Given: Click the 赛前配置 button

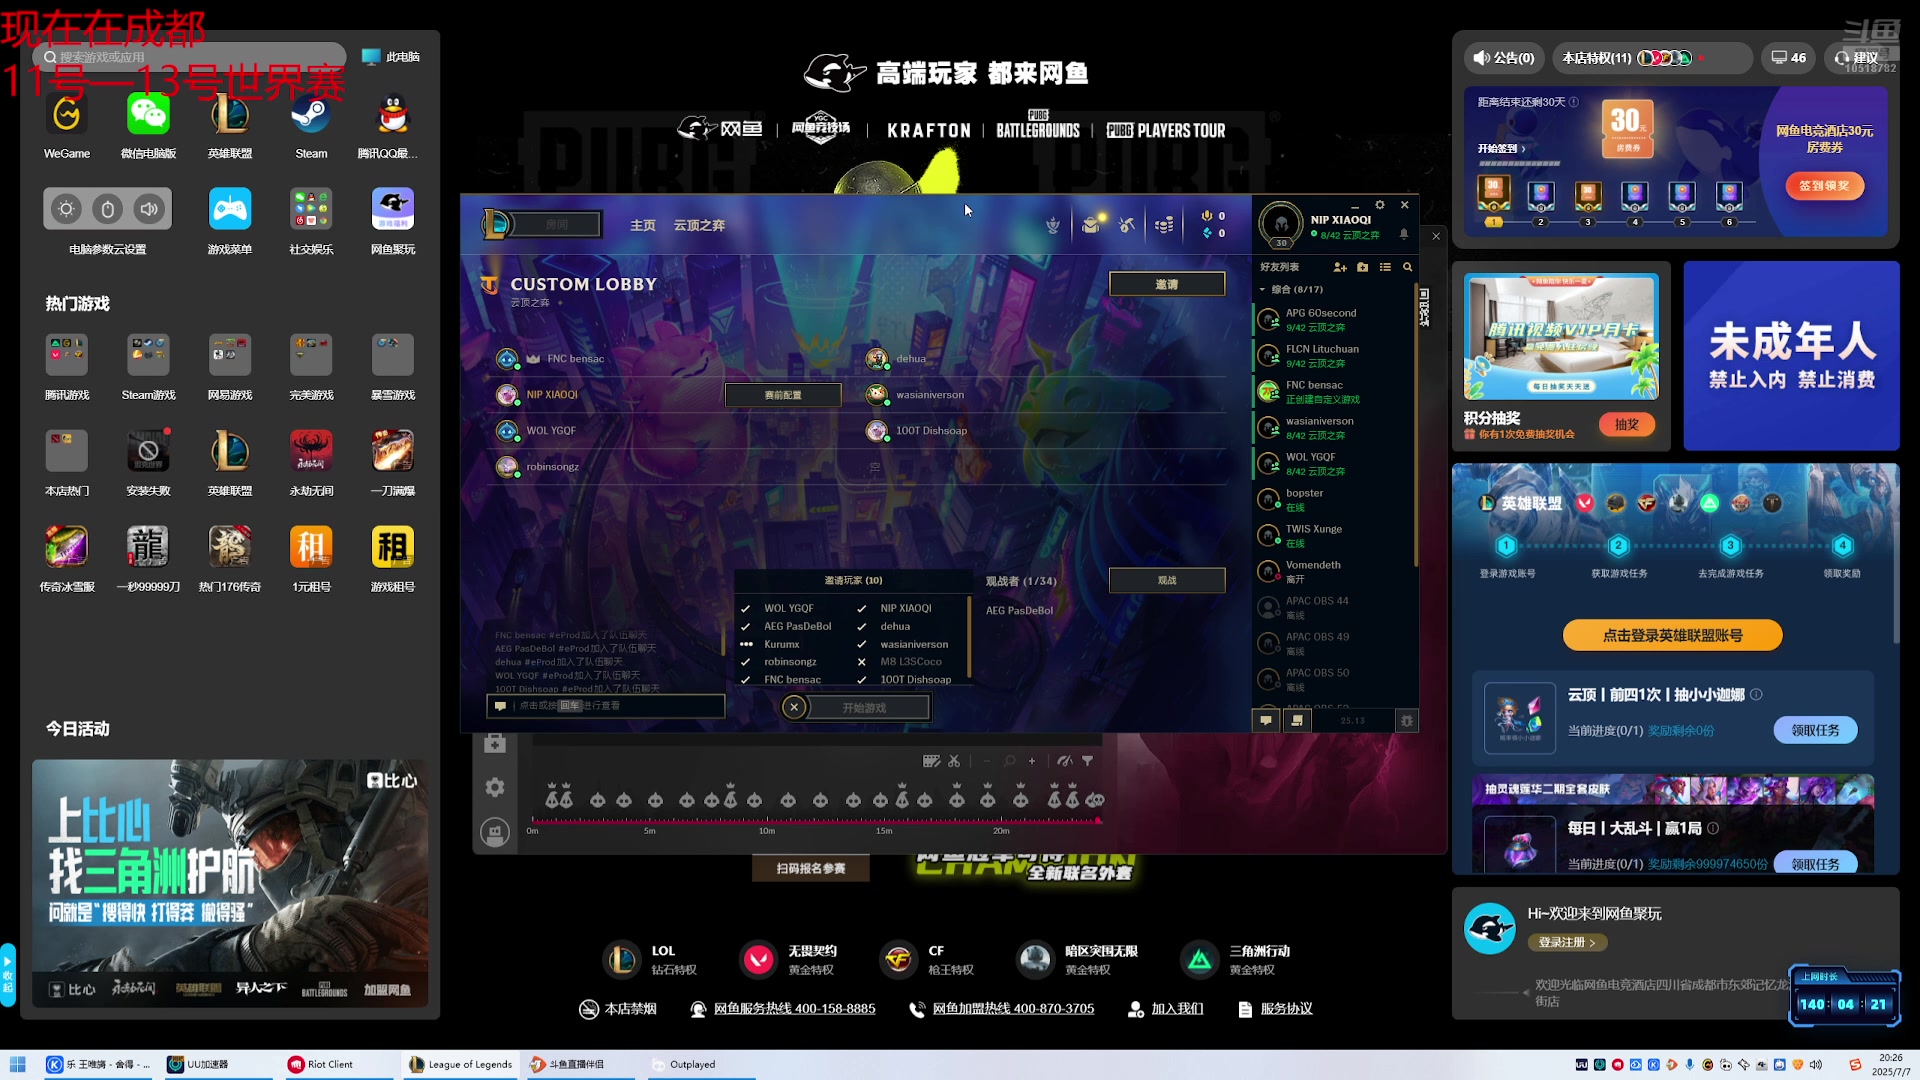Looking at the screenshot, I should point(783,395).
